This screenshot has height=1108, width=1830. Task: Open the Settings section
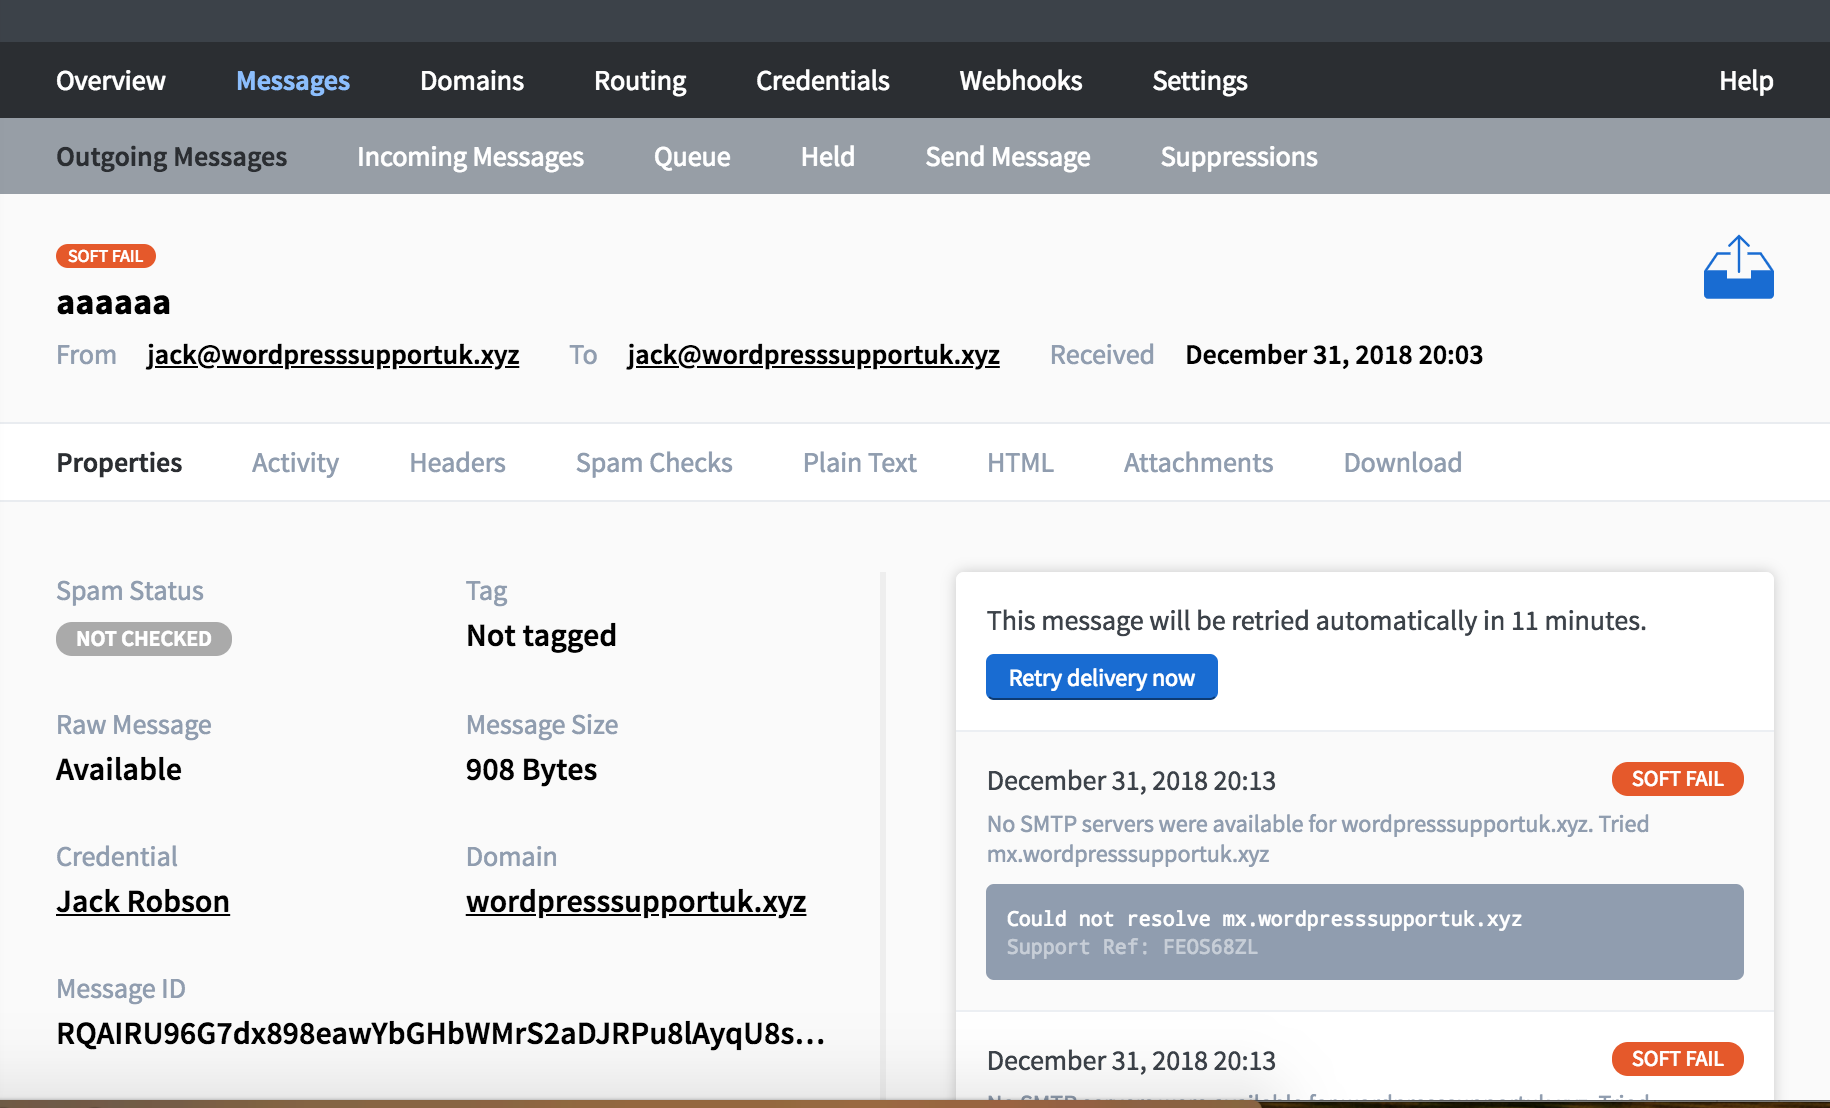pos(1199,80)
